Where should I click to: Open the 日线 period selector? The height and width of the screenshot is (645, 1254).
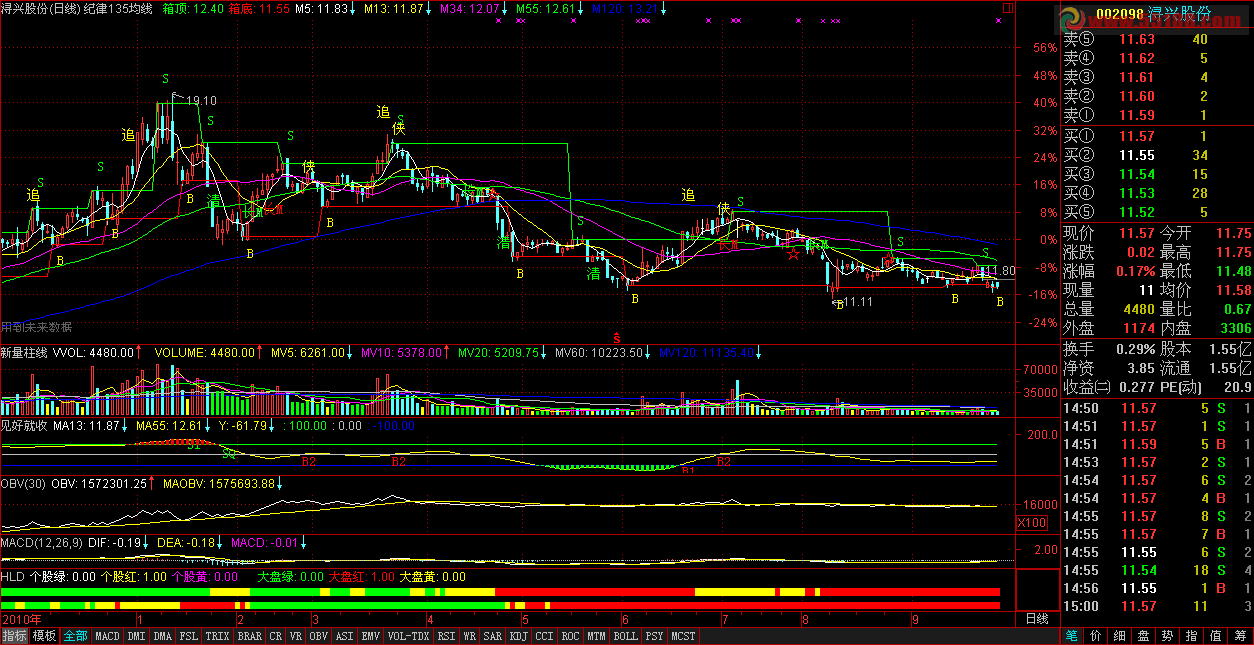pyautogui.click(x=1037, y=619)
